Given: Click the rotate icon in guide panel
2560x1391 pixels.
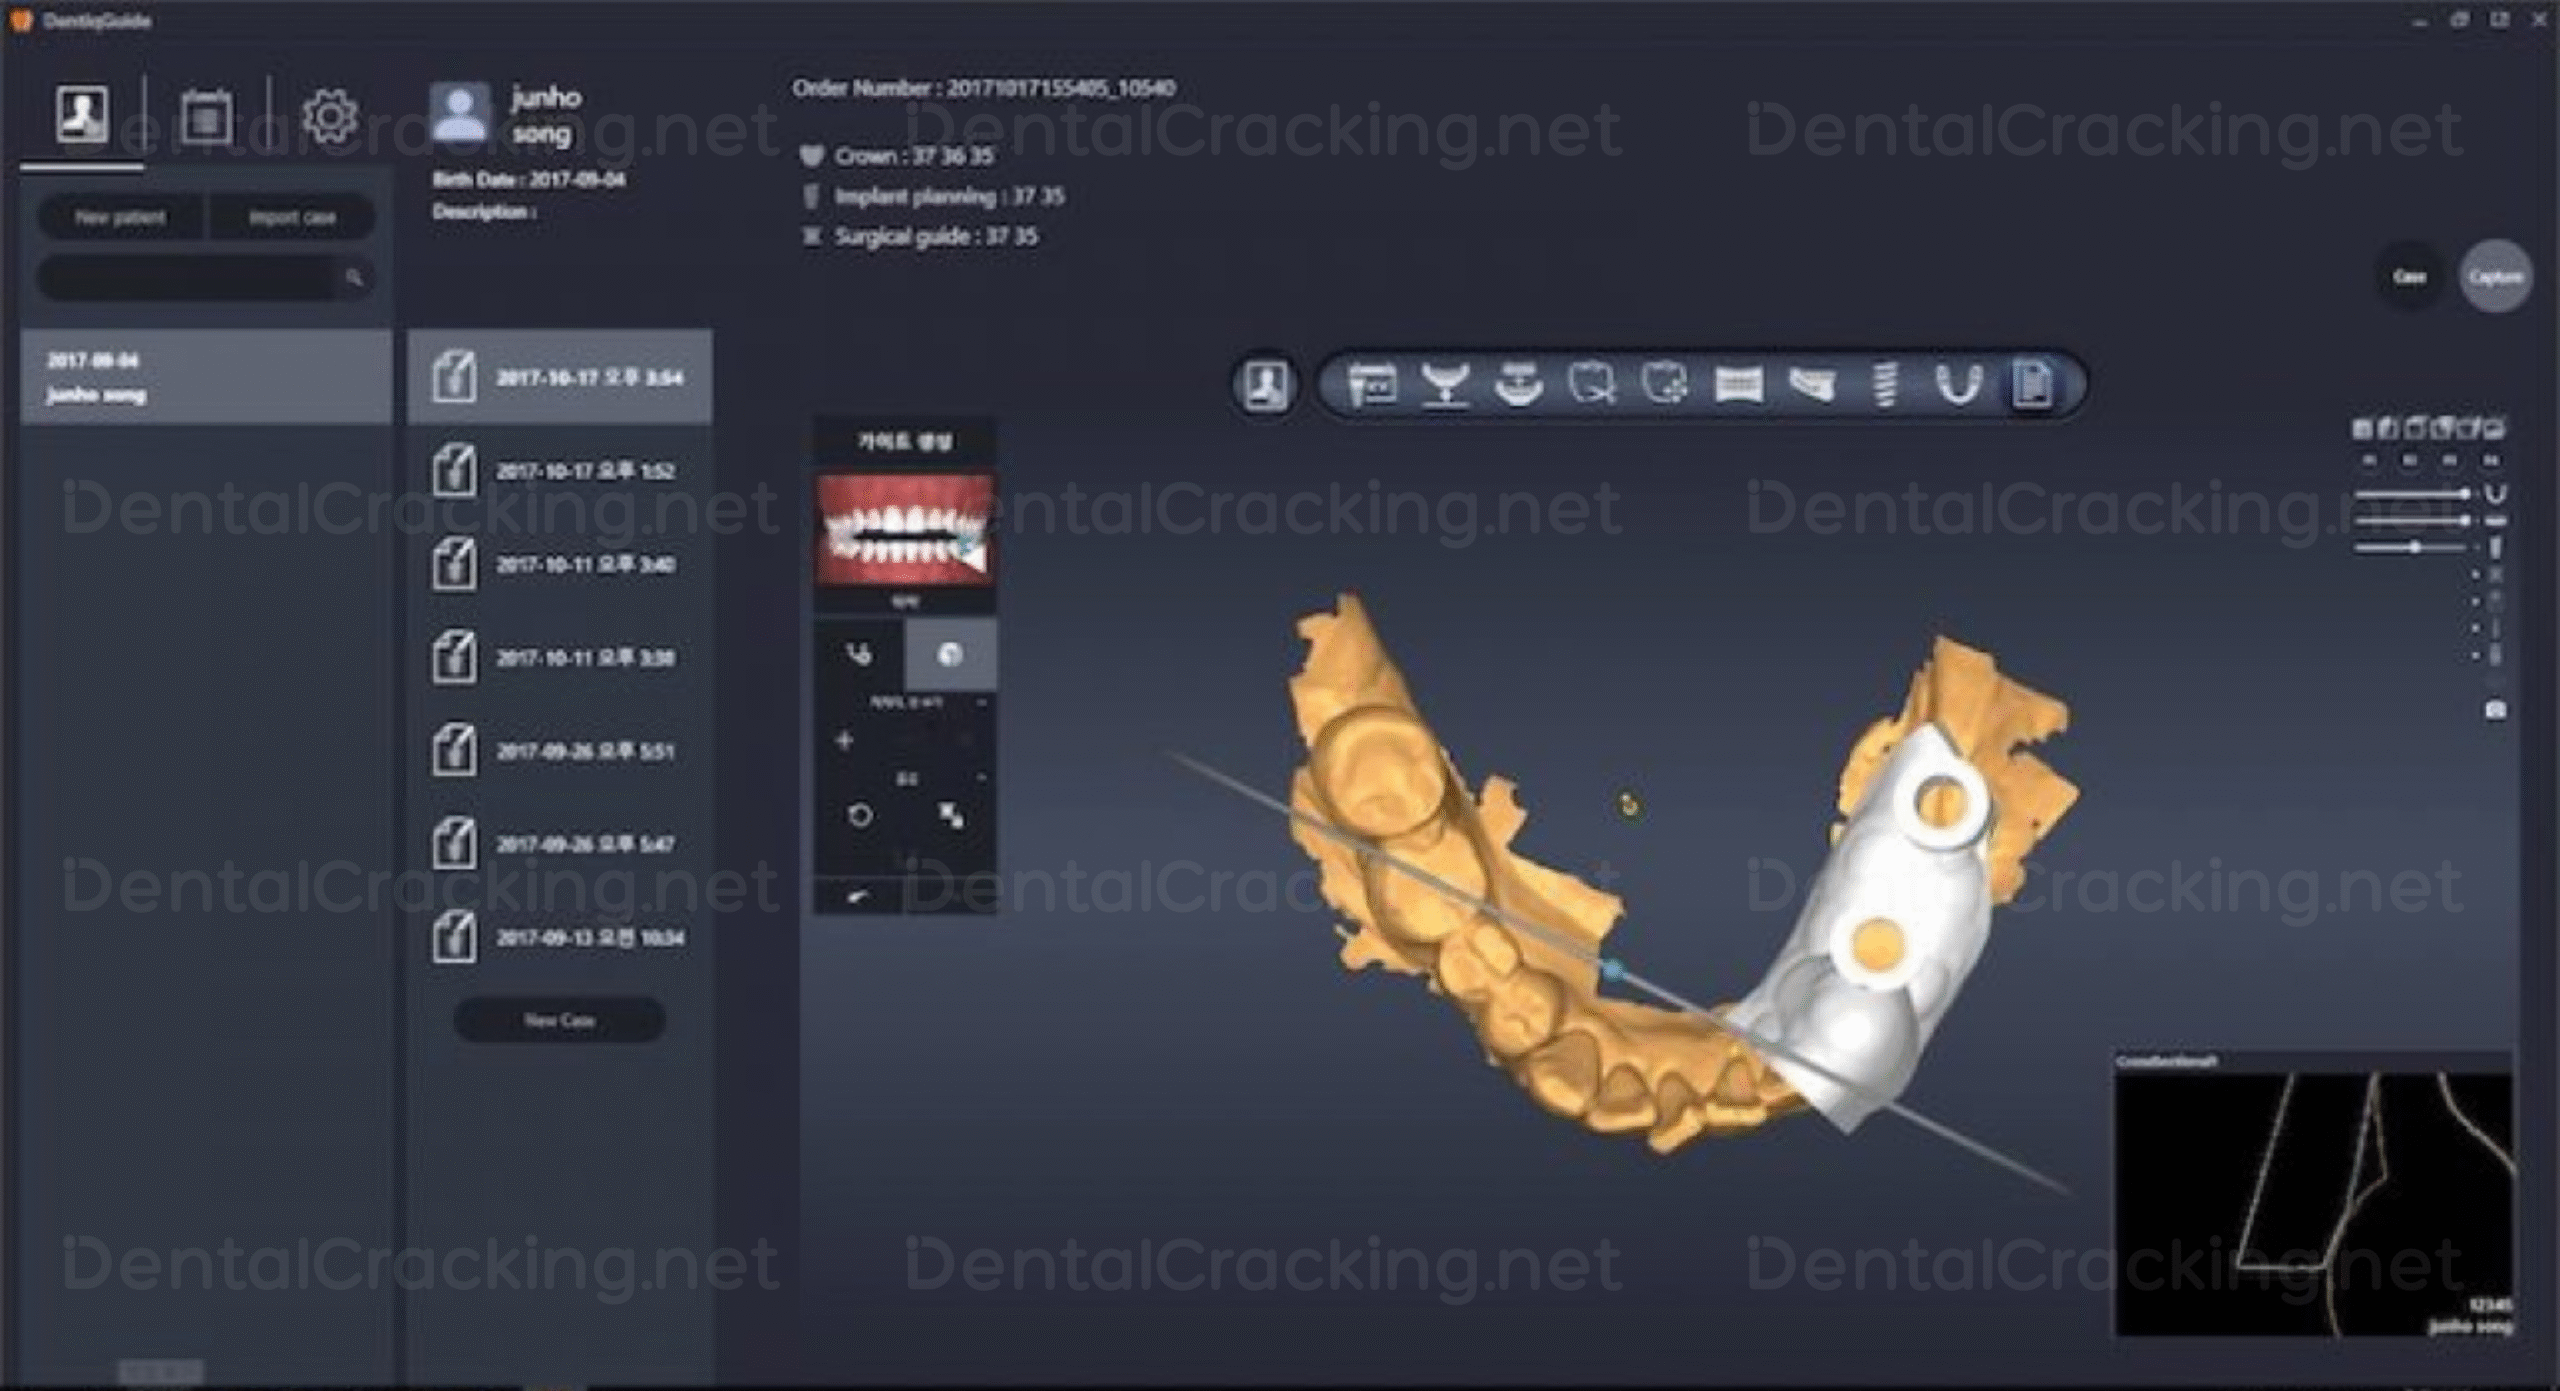Looking at the screenshot, I should pos(859,815).
